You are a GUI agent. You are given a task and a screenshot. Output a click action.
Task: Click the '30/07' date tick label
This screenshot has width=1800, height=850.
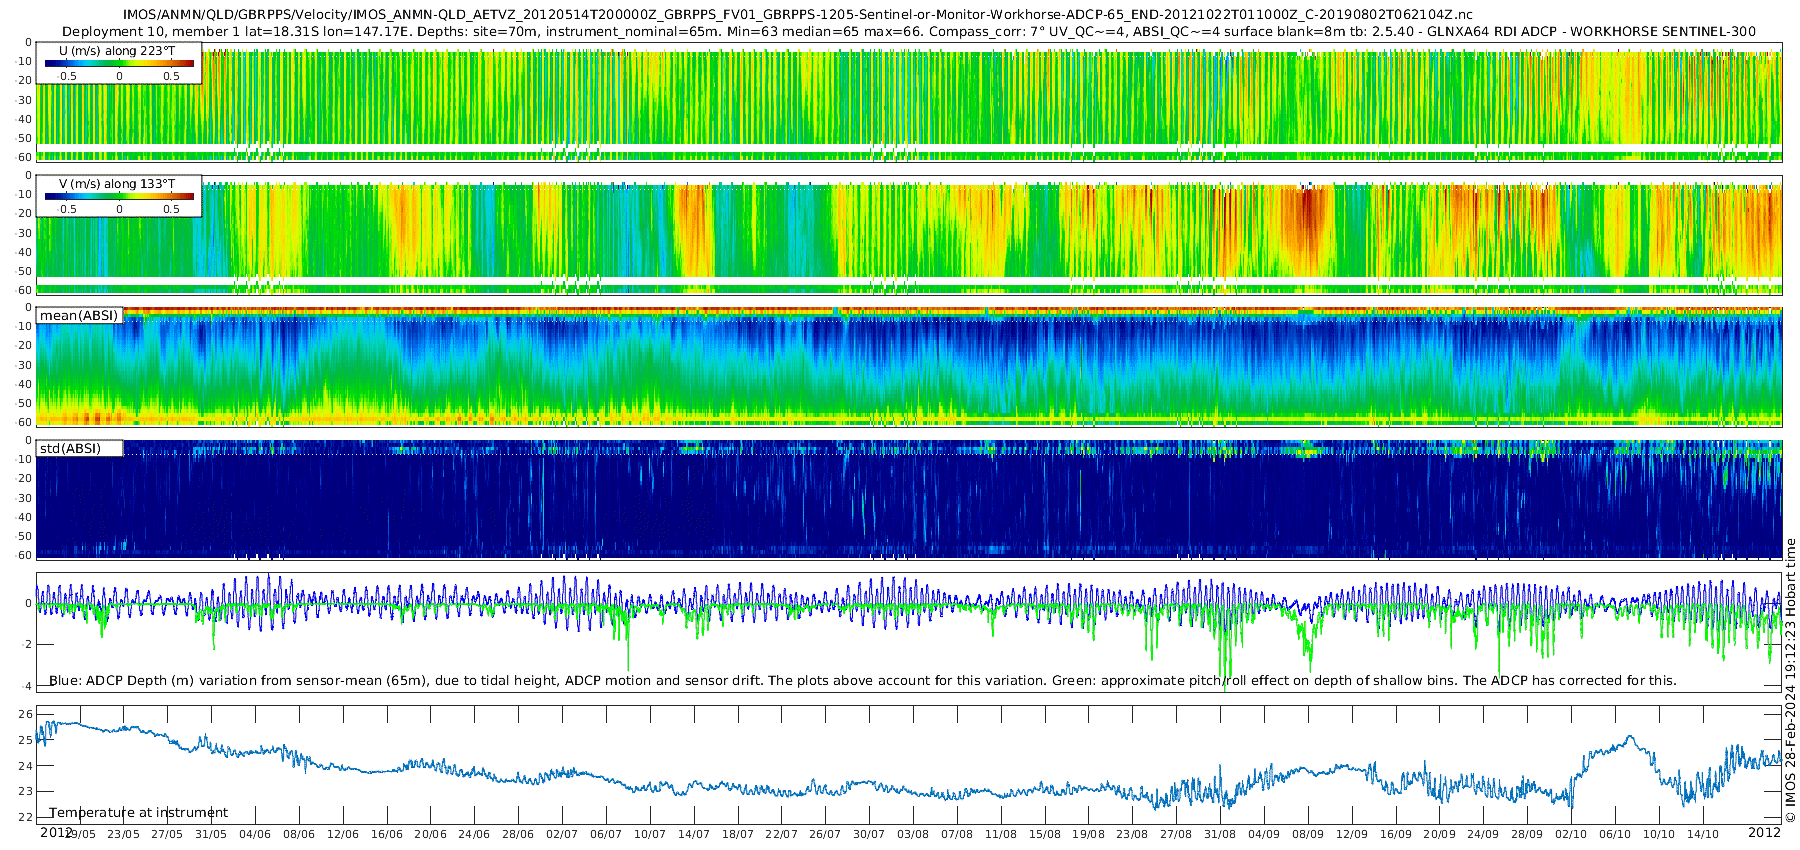869,834
